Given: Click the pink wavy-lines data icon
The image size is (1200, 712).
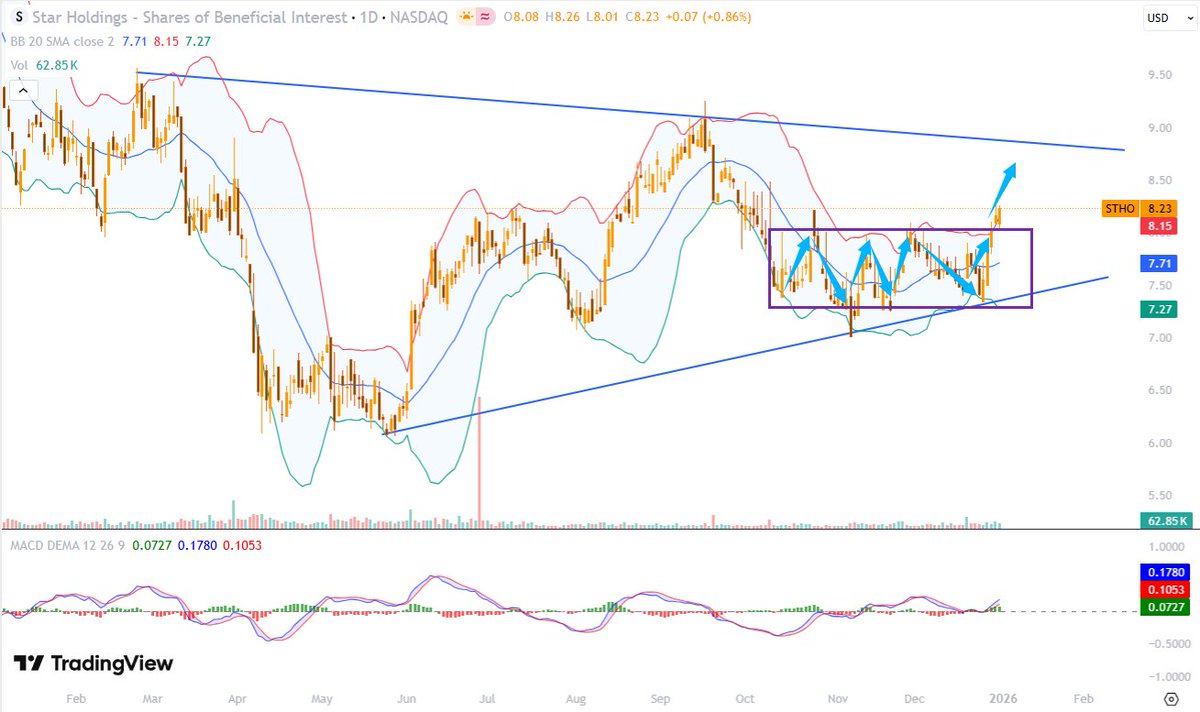Looking at the screenshot, I should pos(486,17).
